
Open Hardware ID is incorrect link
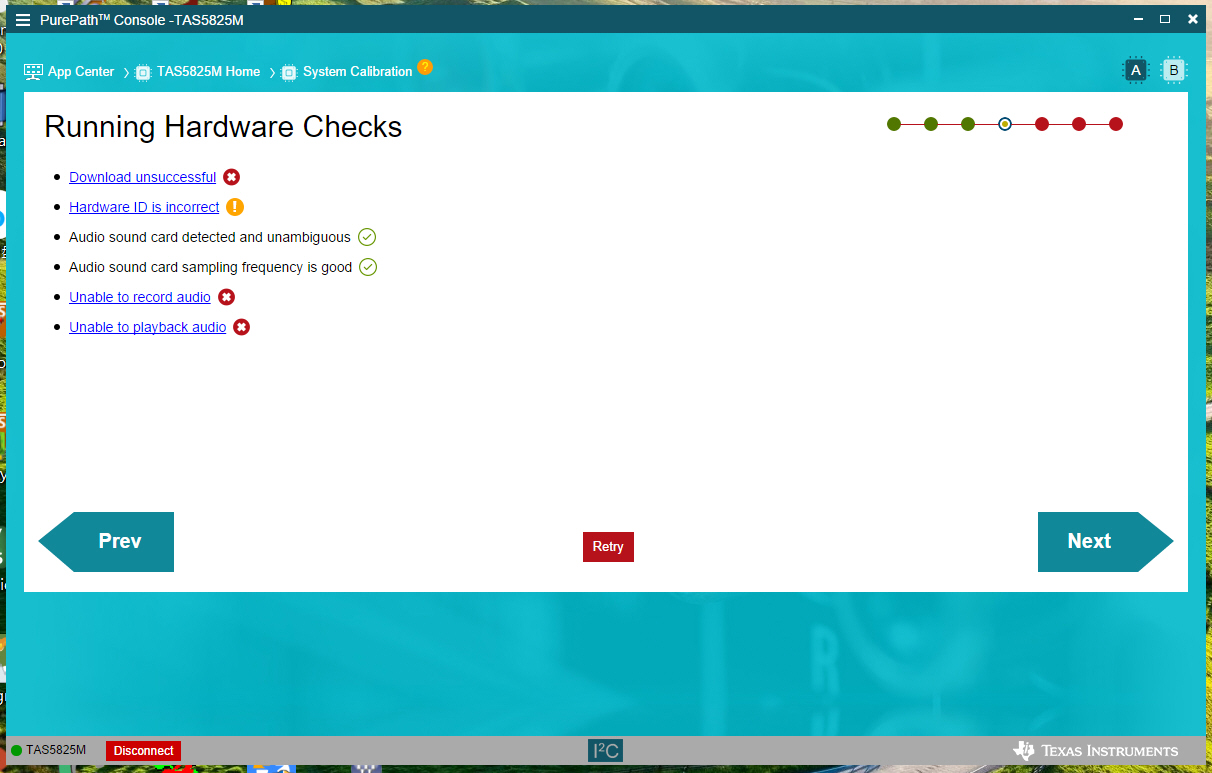(144, 207)
